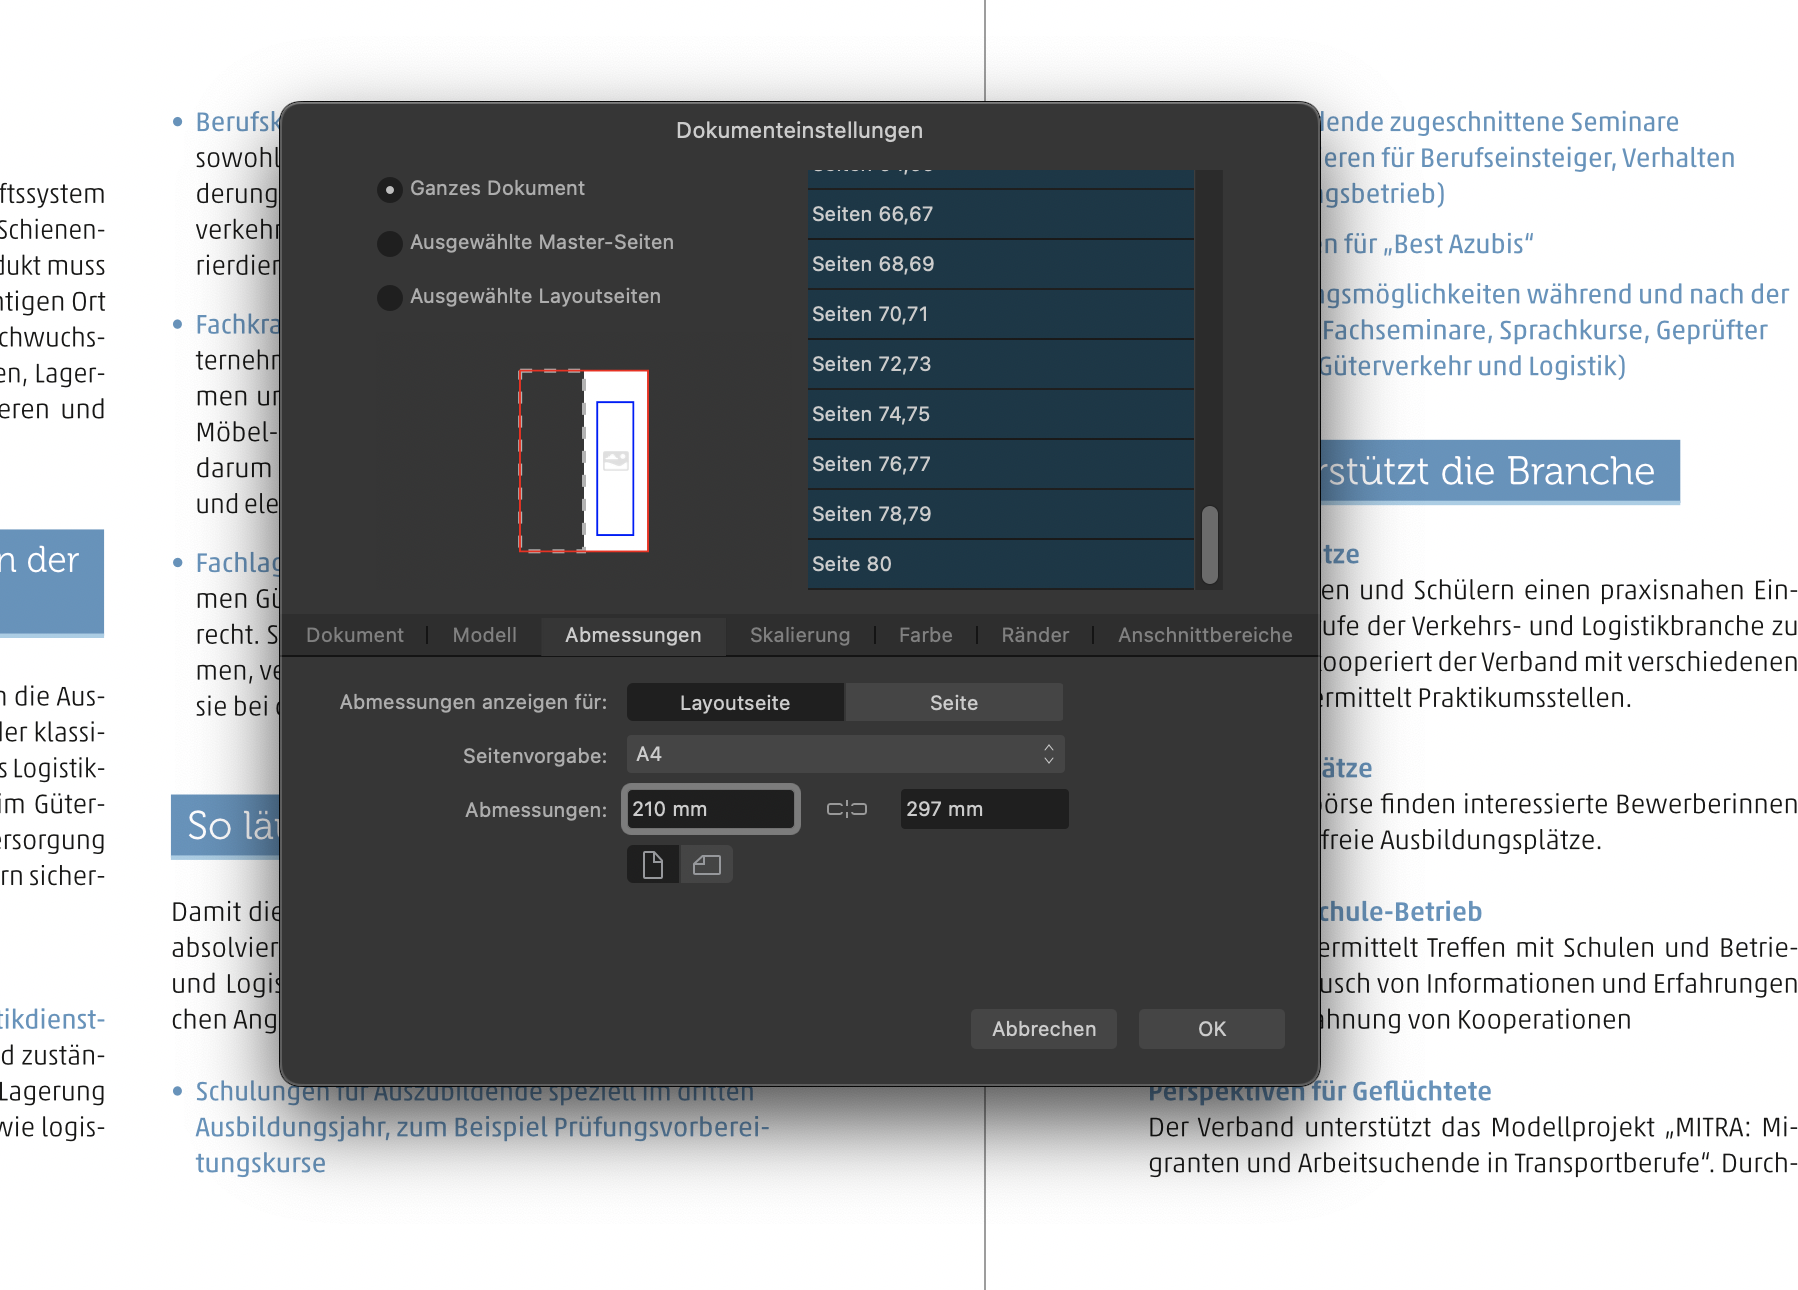Select landscape orientation icon
1798x1290 pixels.
pyautogui.click(x=707, y=864)
